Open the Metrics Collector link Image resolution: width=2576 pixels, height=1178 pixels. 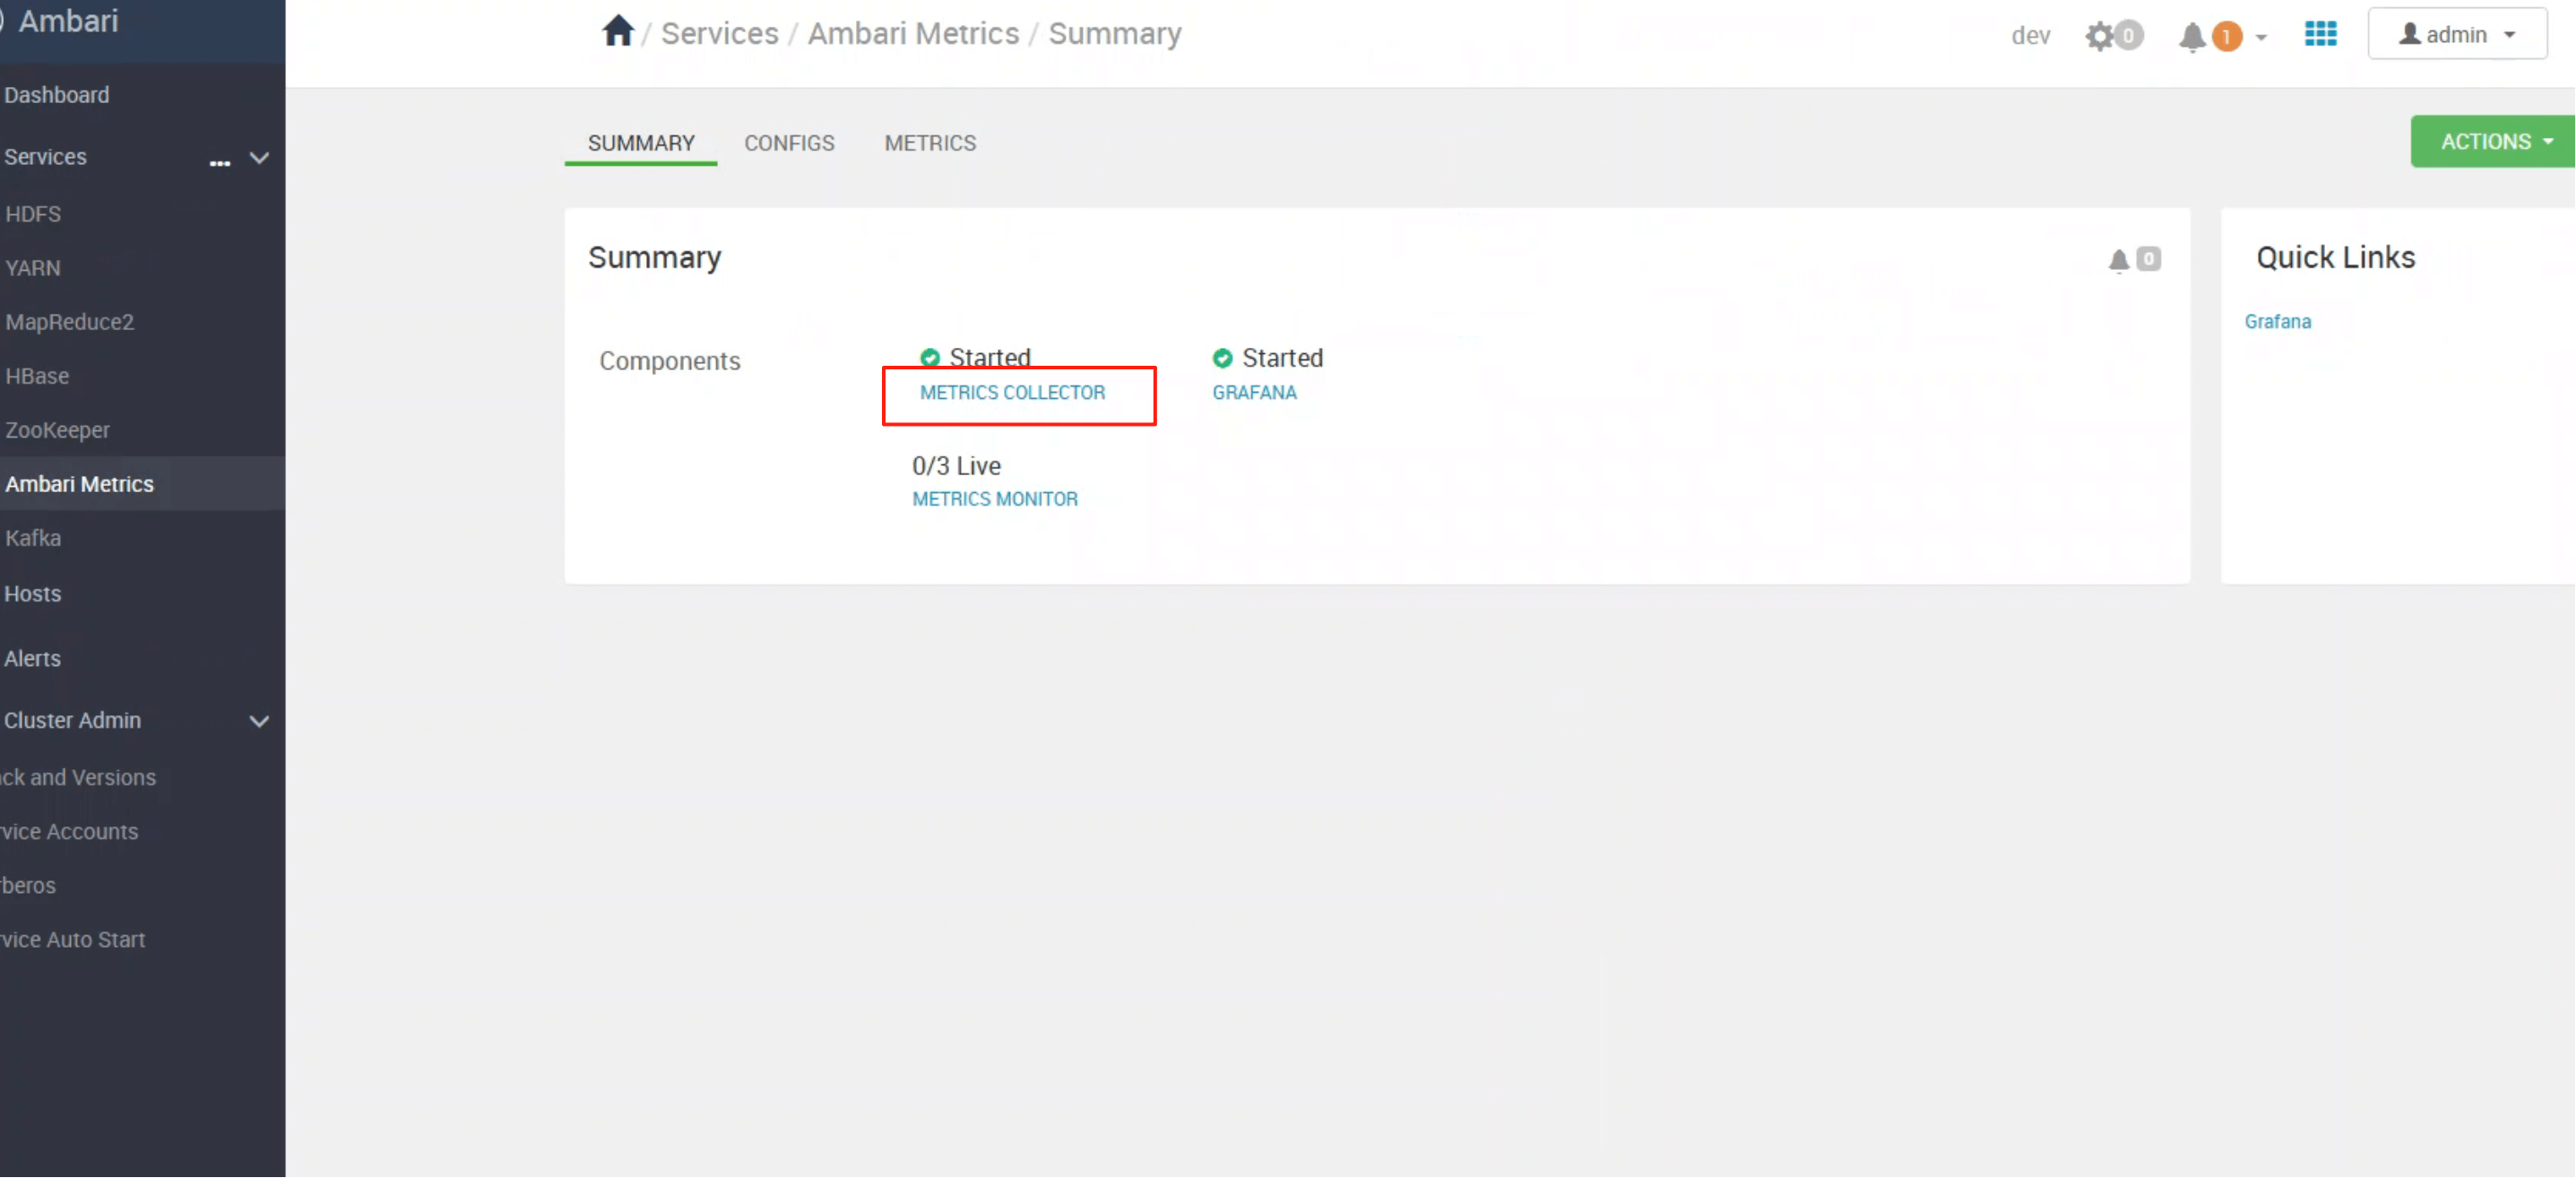pyautogui.click(x=1012, y=393)
